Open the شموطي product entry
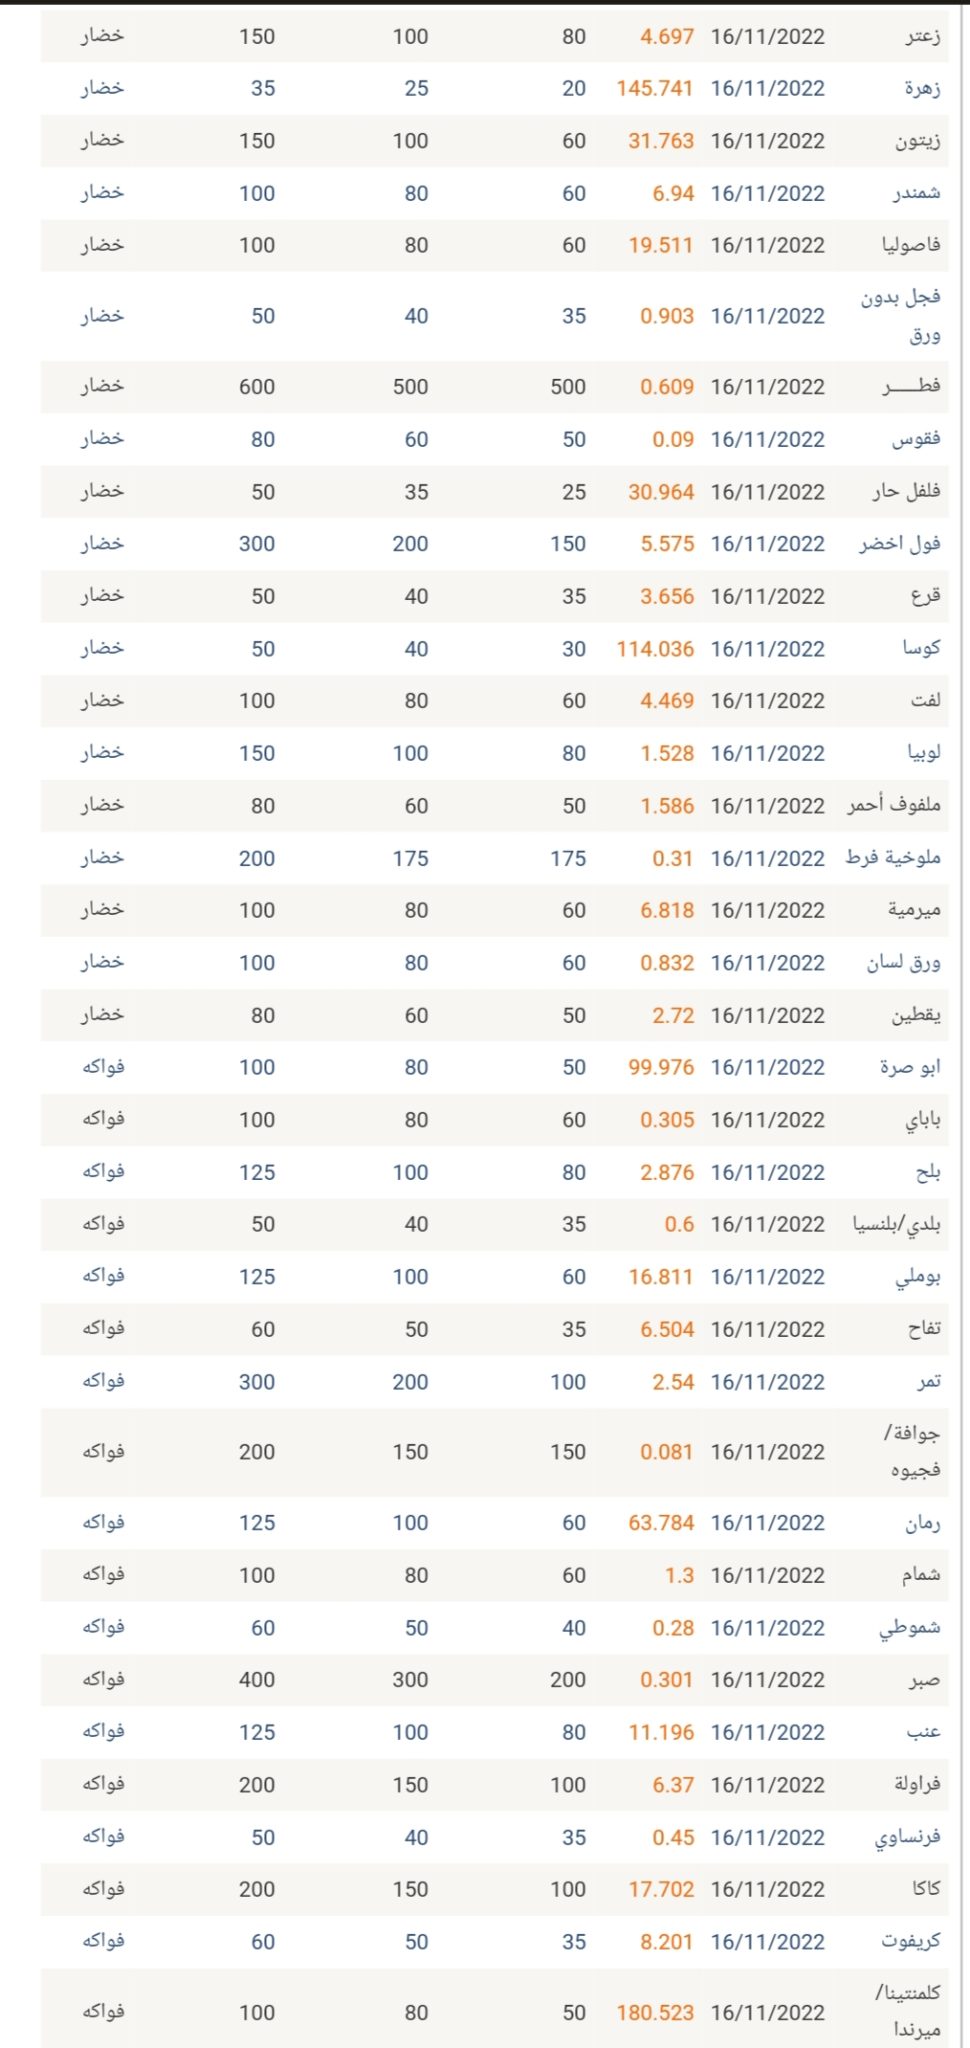This screenshot has width=970, height=2048. (909, 1628)
